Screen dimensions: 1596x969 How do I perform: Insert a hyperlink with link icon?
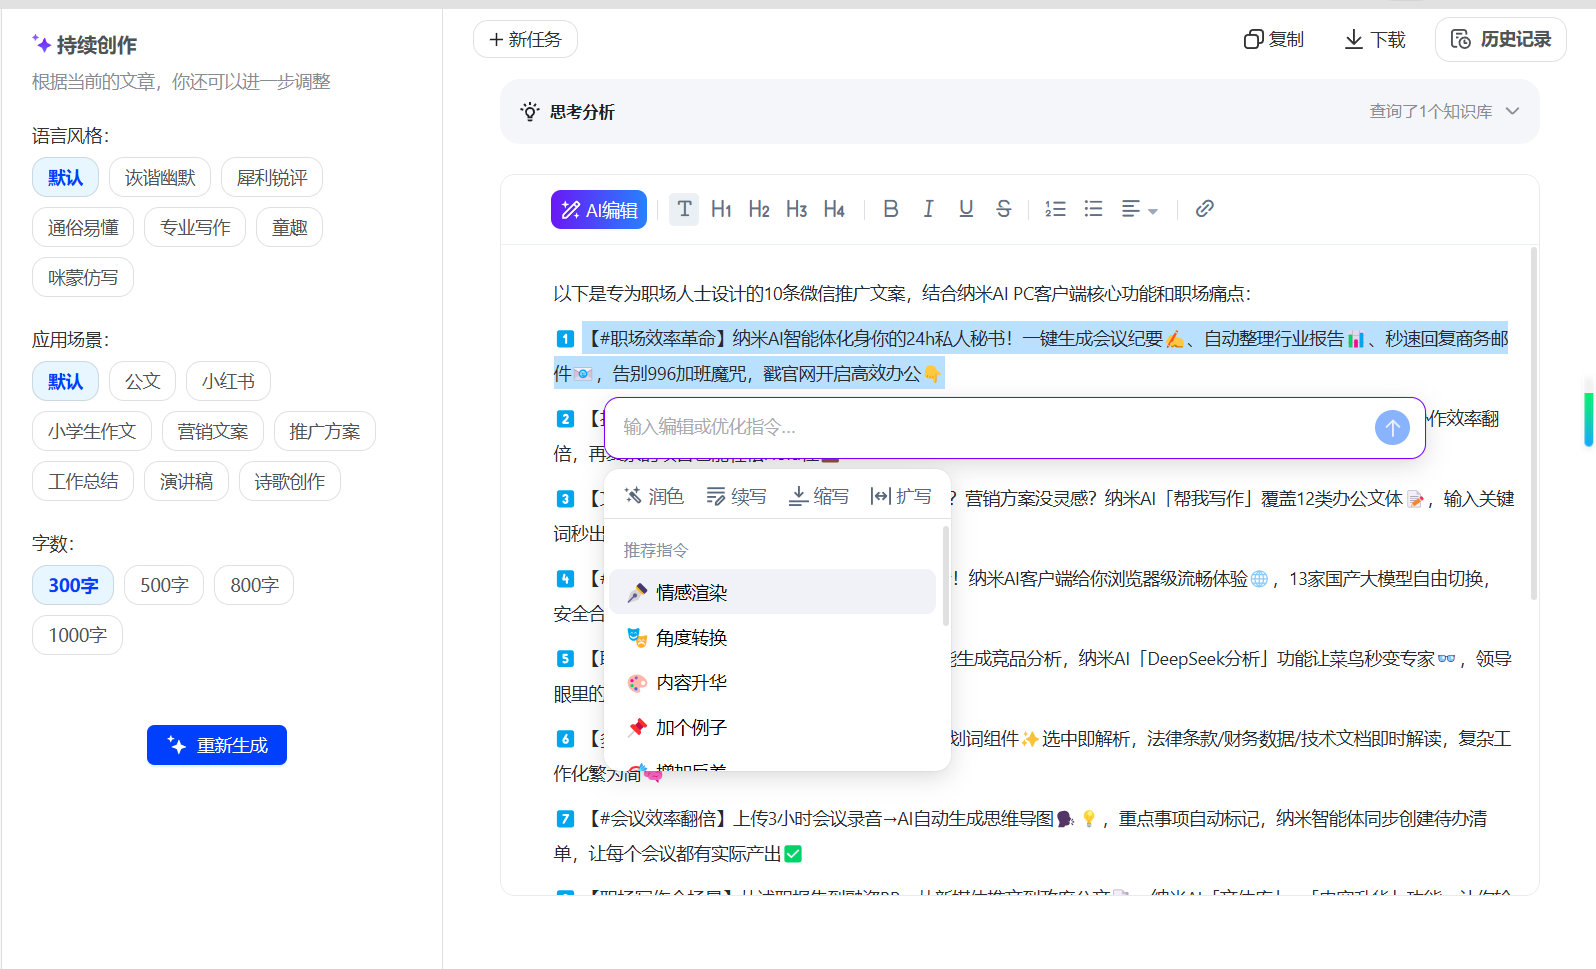click(x=1205, y=209)
